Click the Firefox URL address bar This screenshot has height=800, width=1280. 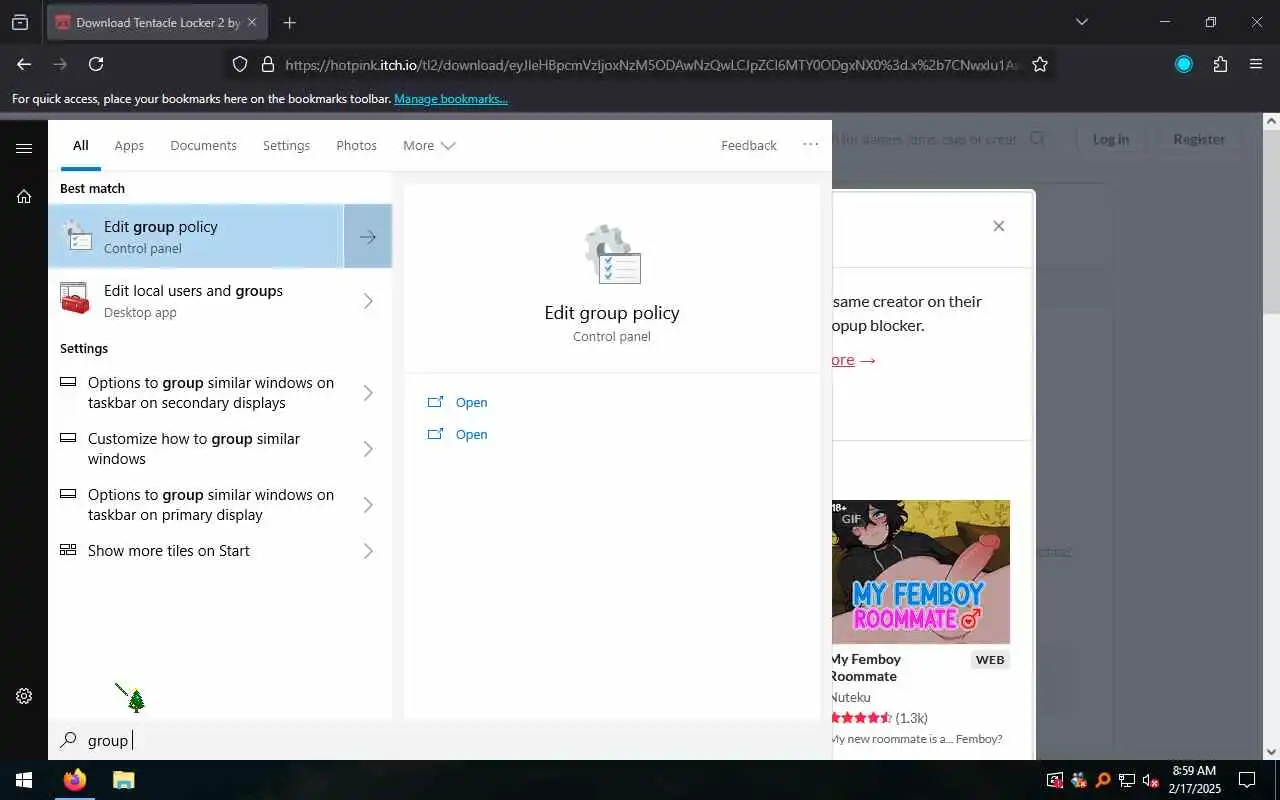[x=640, y=64]
